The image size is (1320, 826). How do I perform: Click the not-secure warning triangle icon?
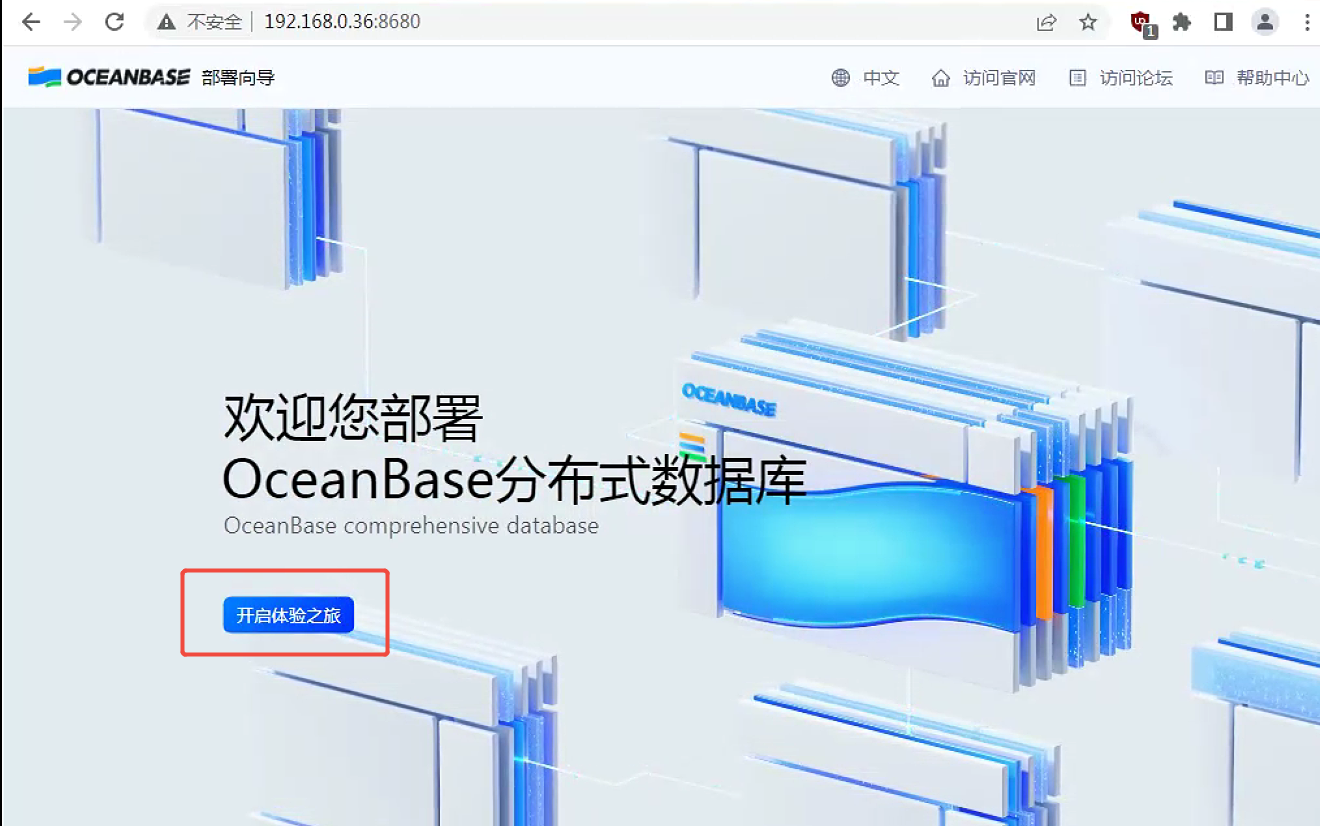click(167, 22)
